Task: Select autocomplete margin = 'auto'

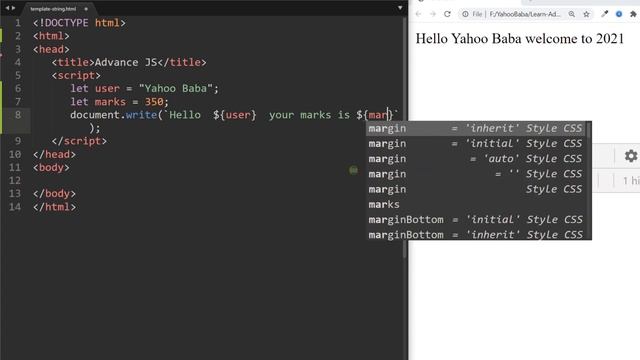Action: (x=476, y=159)
